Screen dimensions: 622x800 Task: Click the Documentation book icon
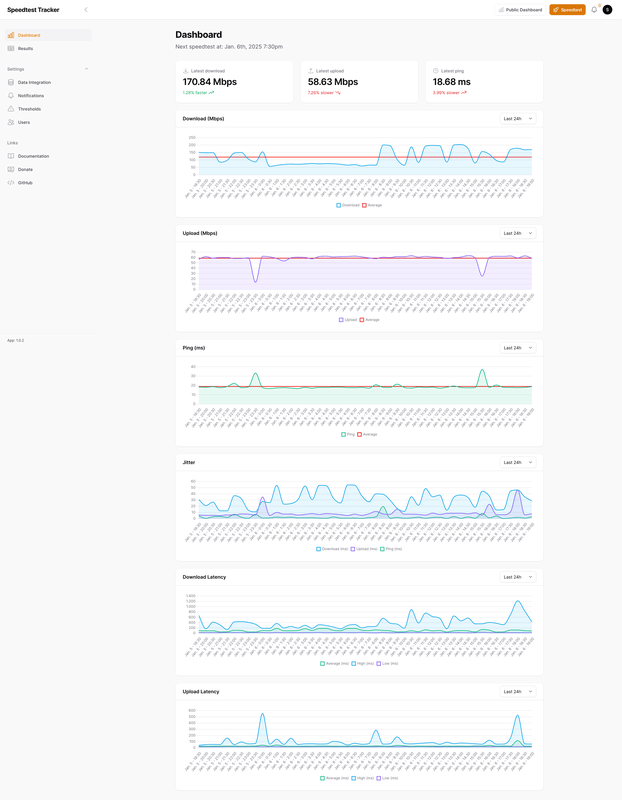(x=11, y=156)
